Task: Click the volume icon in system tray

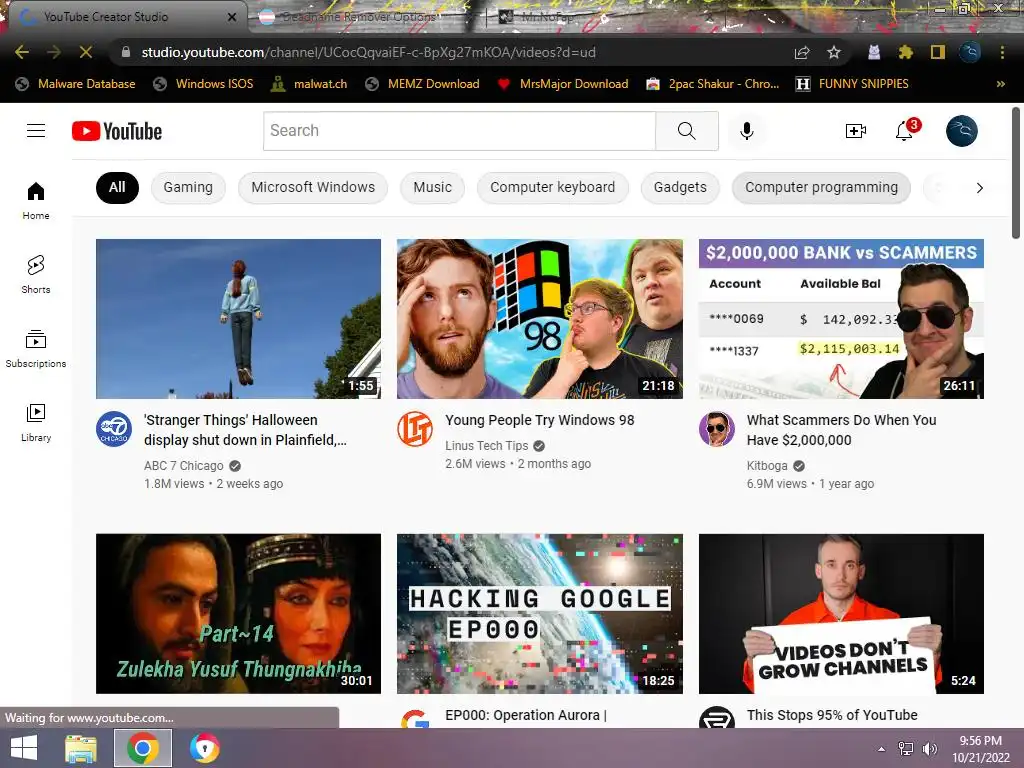Action: click(x=930, y=748)
